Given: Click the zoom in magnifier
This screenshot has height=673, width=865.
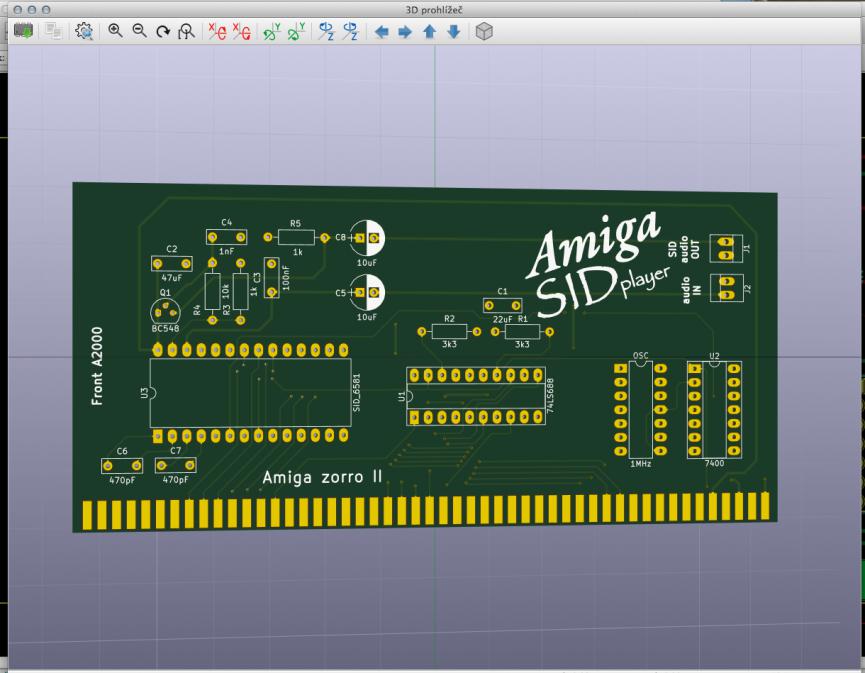Looking at the screenshot, I should point(116,32).
